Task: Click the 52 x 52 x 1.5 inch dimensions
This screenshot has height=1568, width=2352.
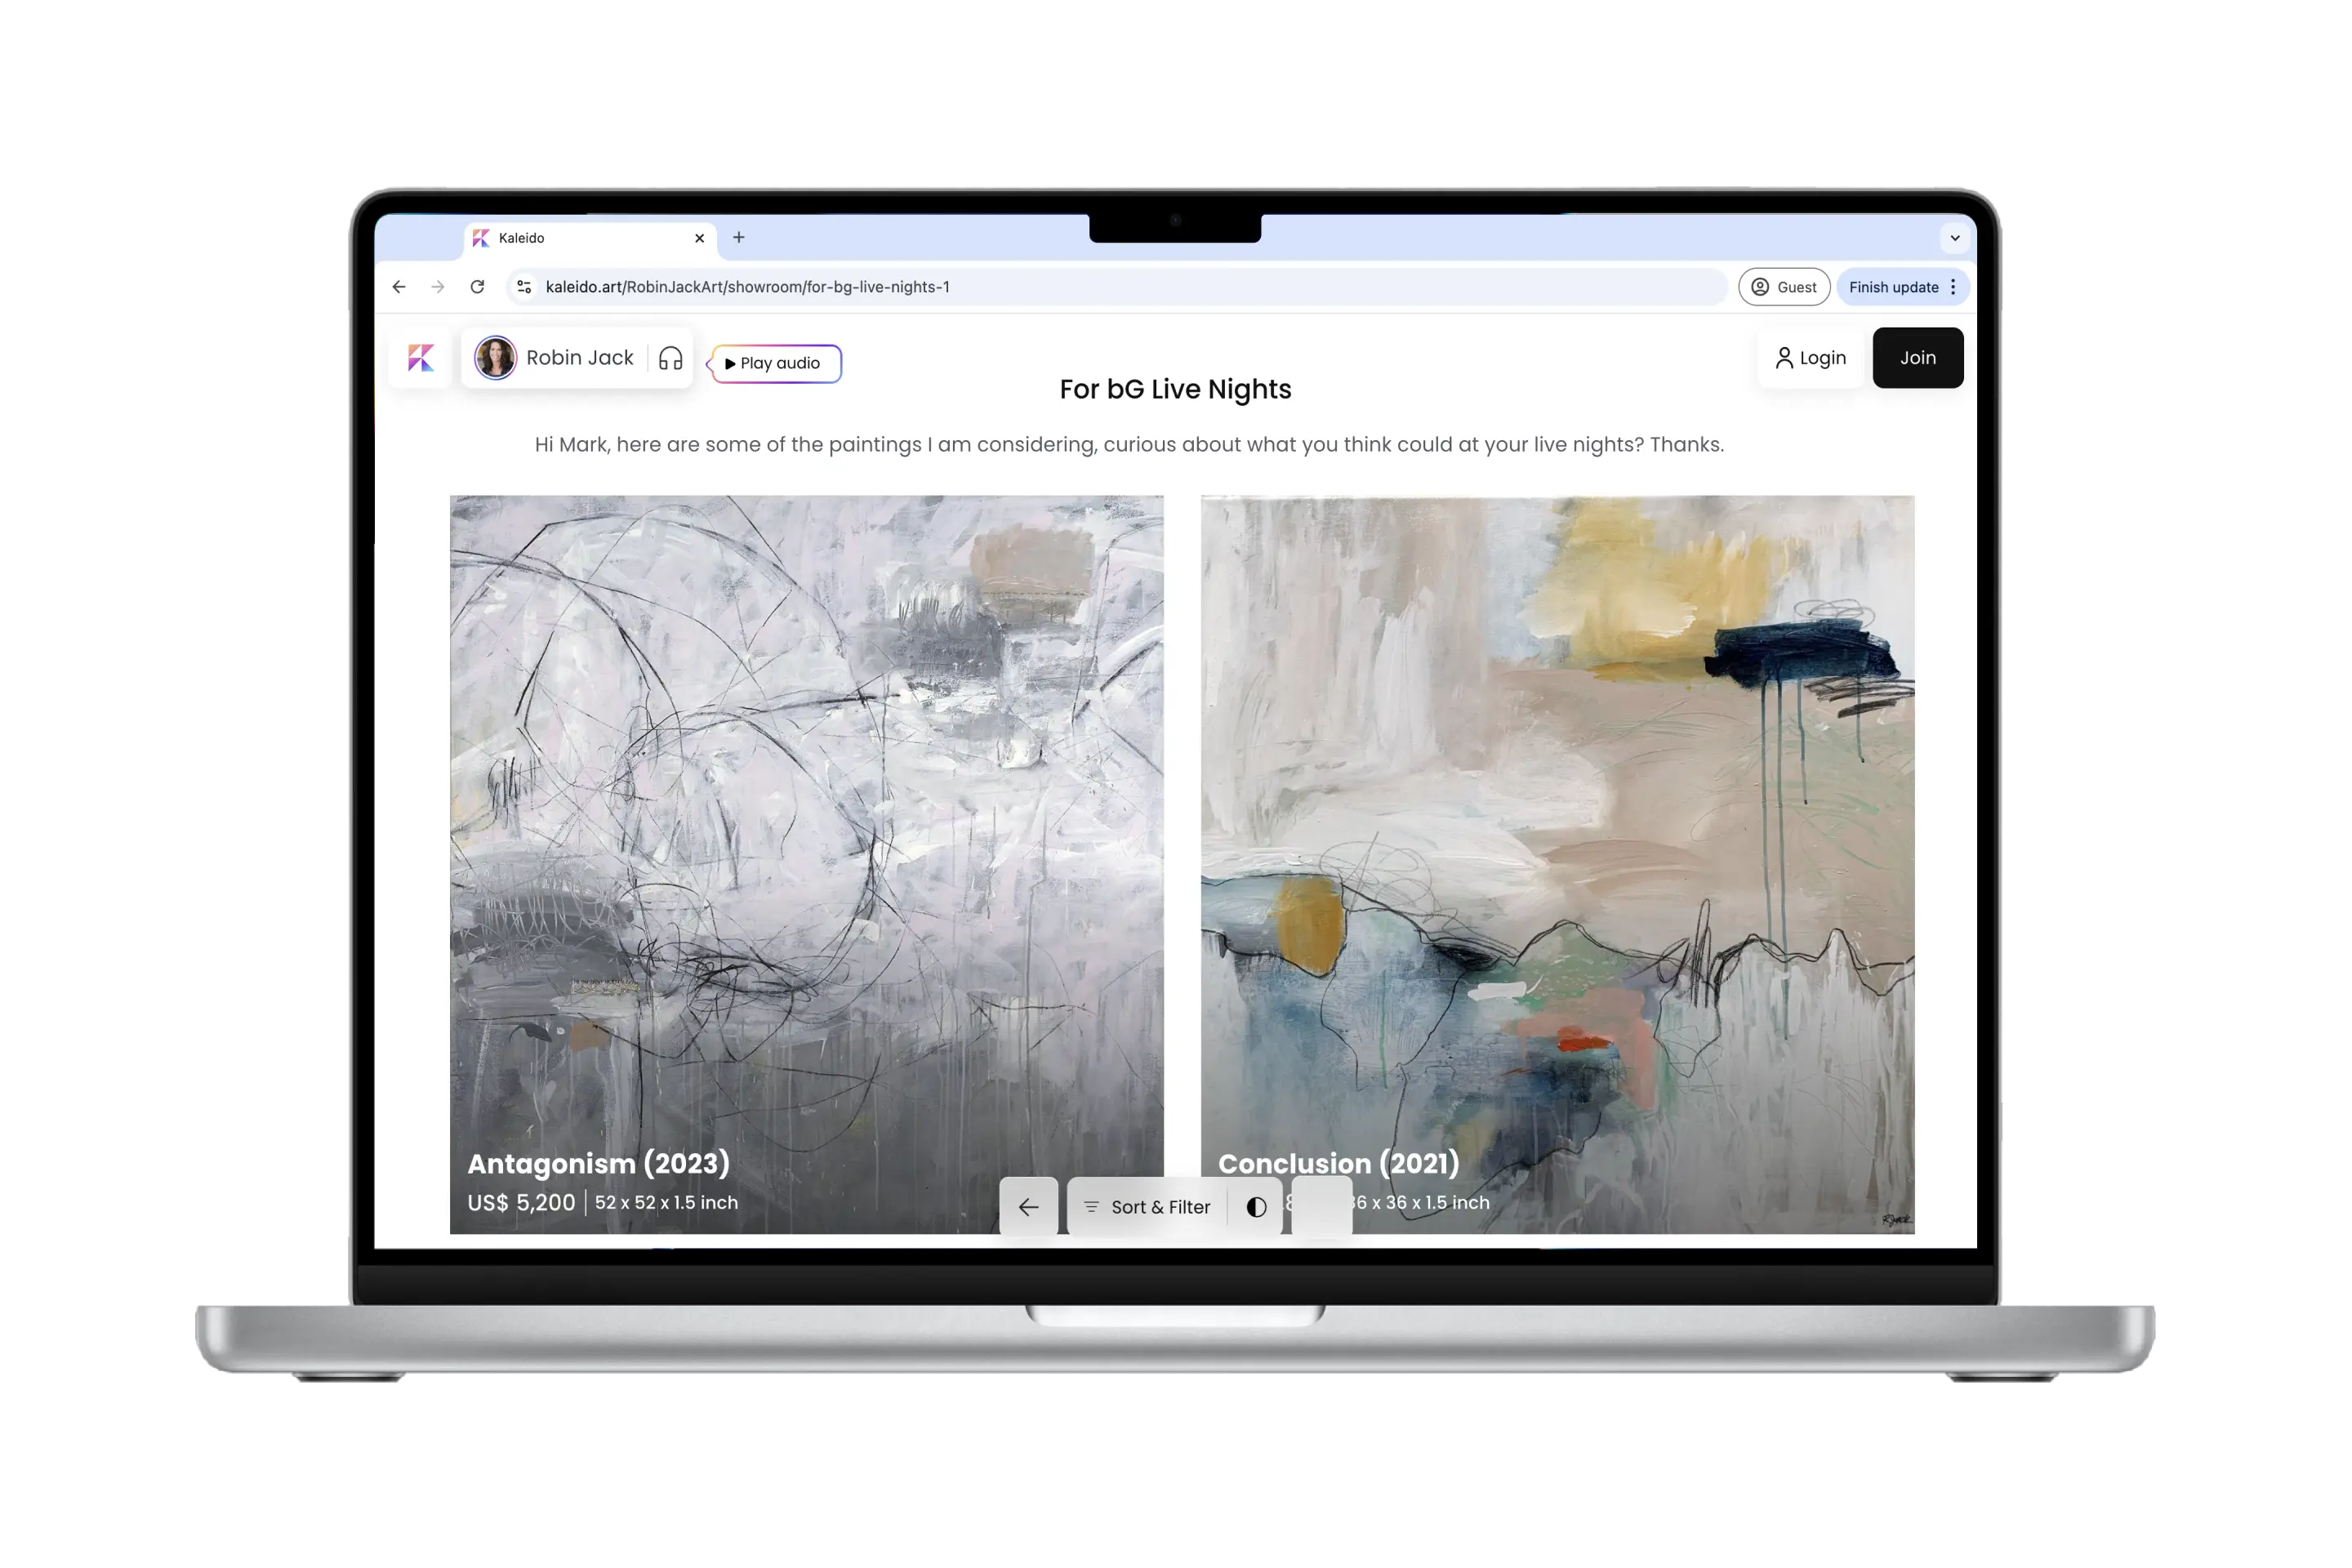Action: (667, 1203)
